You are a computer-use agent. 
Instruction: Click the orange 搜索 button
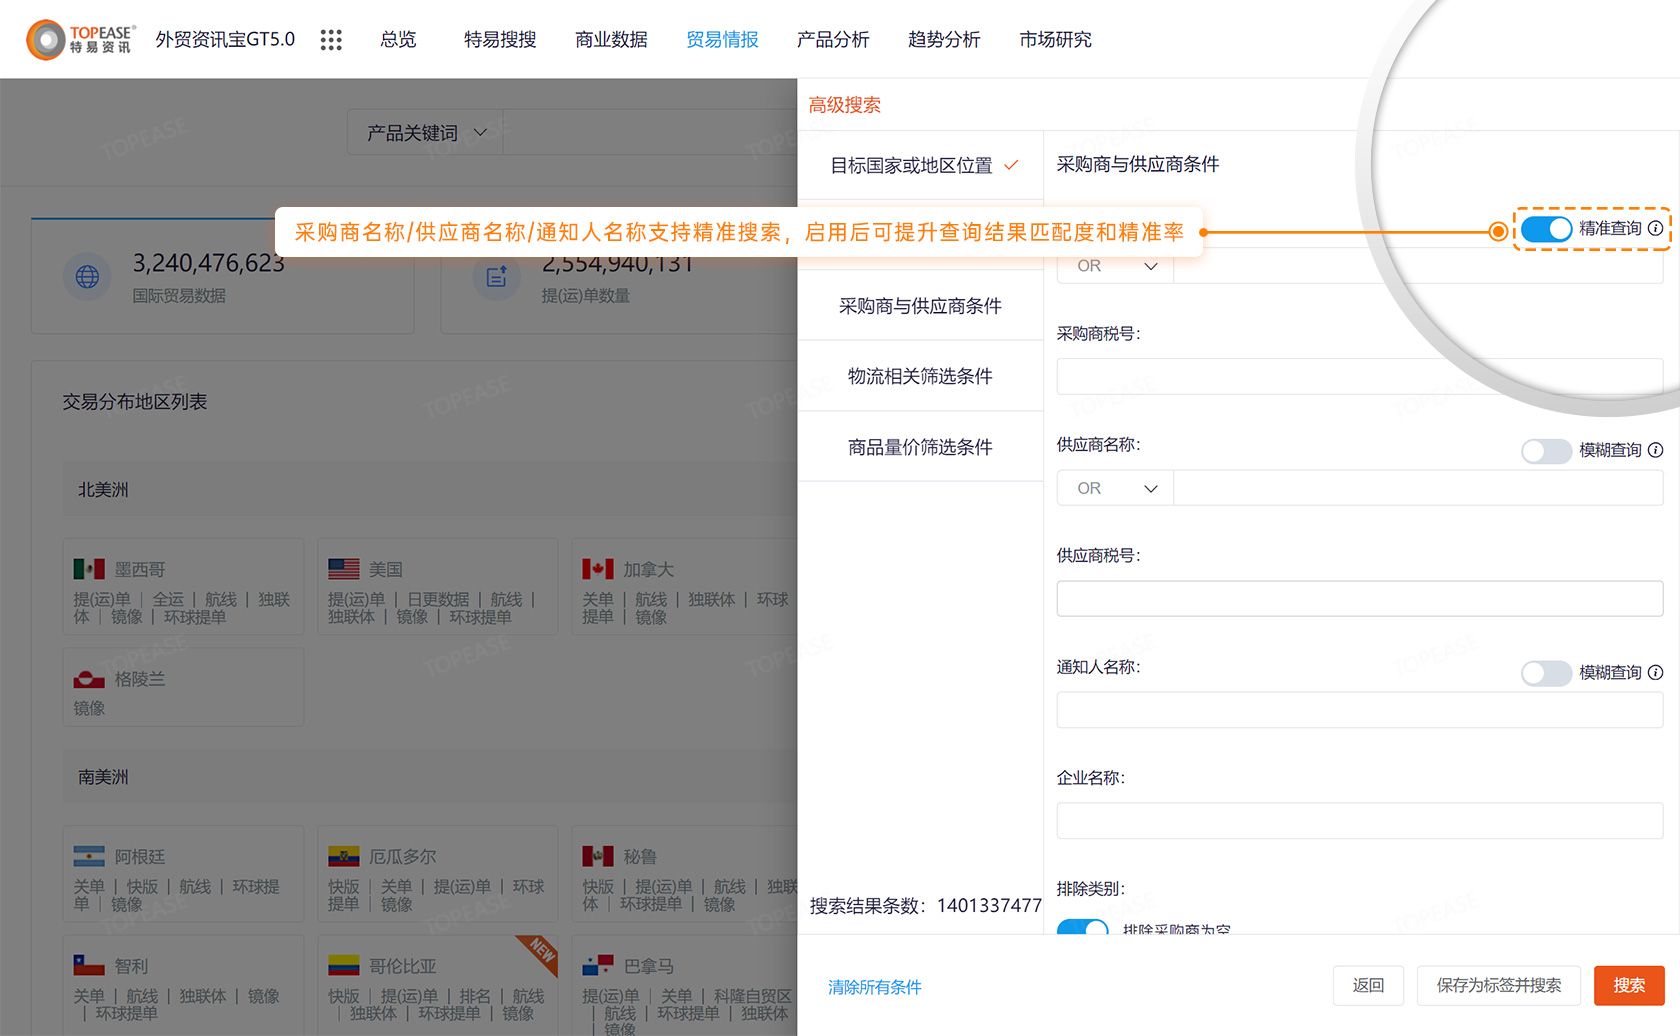tap(1628, 985)
